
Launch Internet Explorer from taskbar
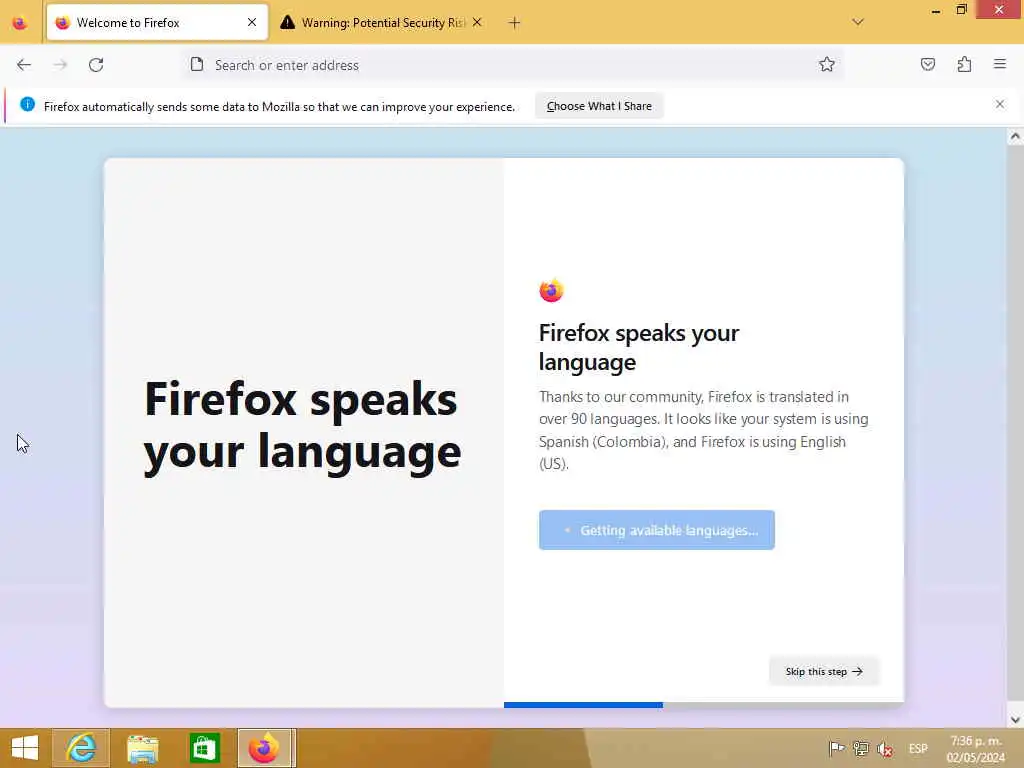click(x=81, y=748)
